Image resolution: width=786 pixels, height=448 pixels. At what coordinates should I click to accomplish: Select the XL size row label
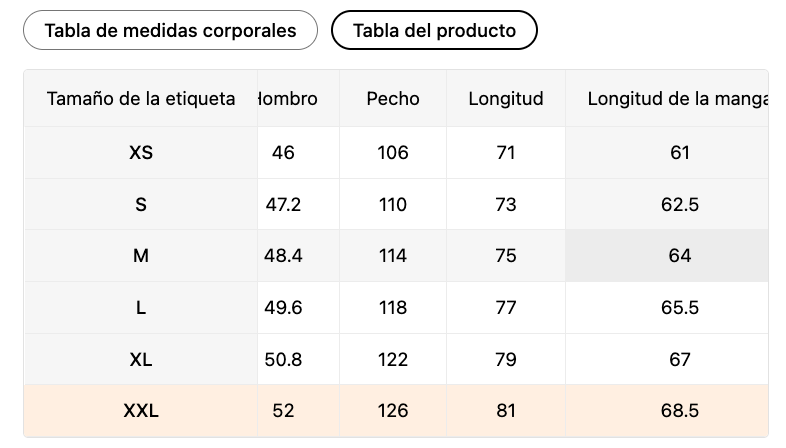click(x=141, y=359)
